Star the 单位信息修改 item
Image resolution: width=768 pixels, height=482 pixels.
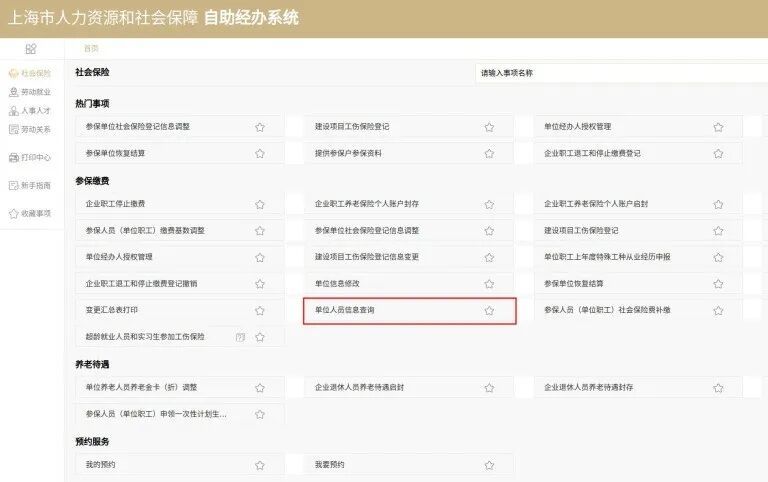point(489,284)
